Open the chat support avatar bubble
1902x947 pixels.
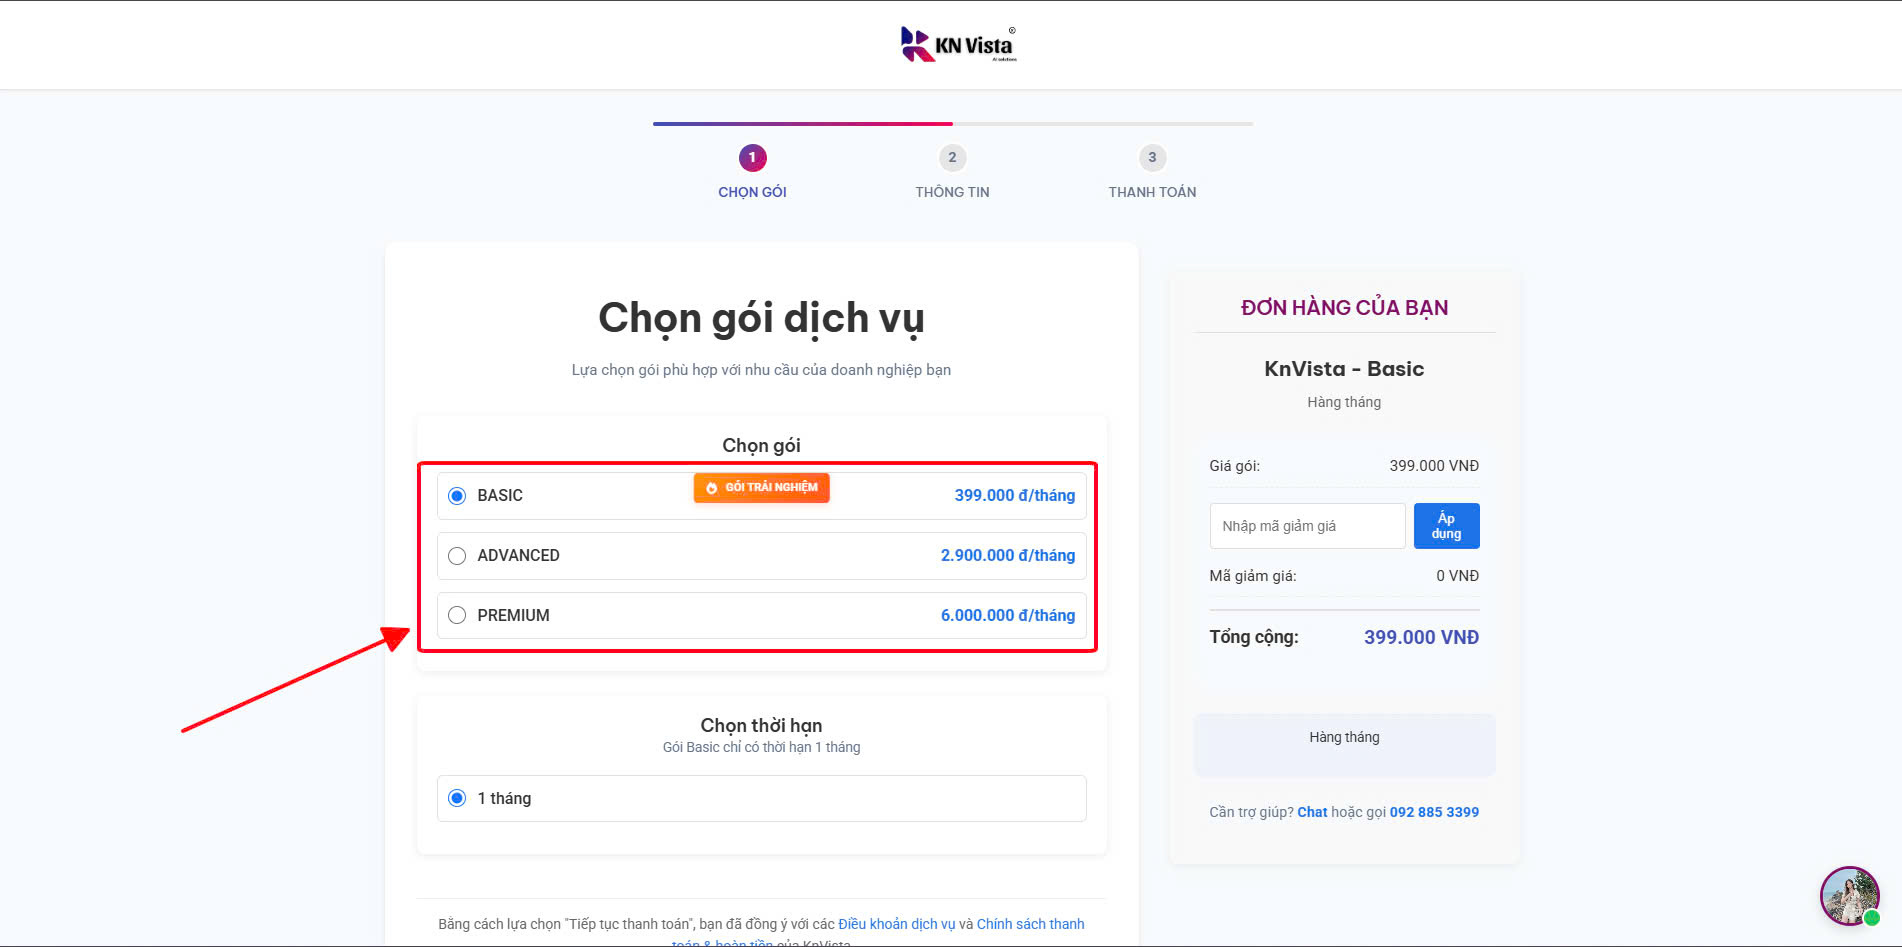tap(1849, 896)
